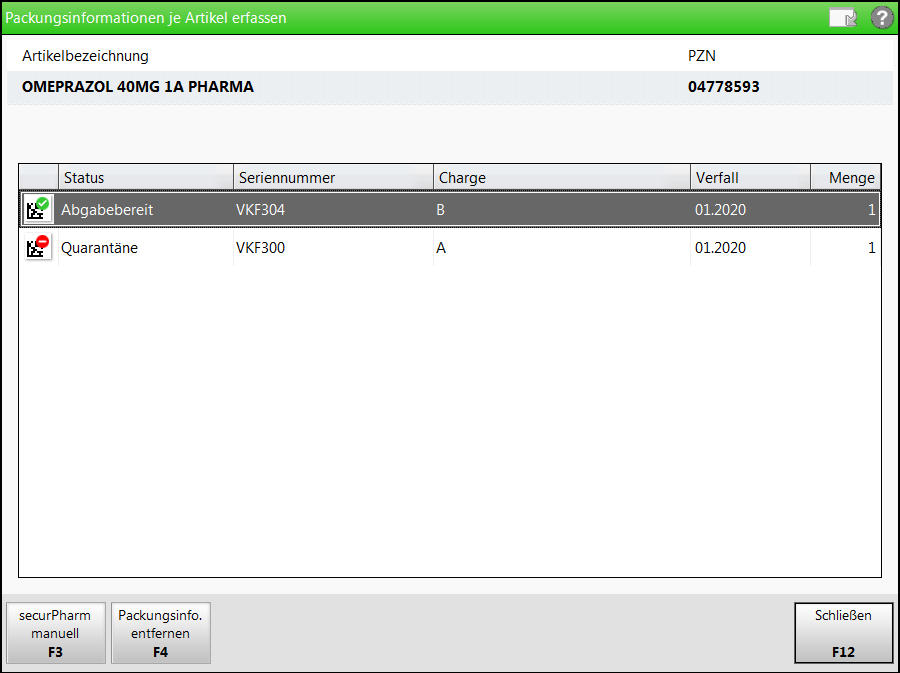Screen dimensions: 900x673
Task: Open securPharm manuell with F3 button
Action: click(56, 633)
